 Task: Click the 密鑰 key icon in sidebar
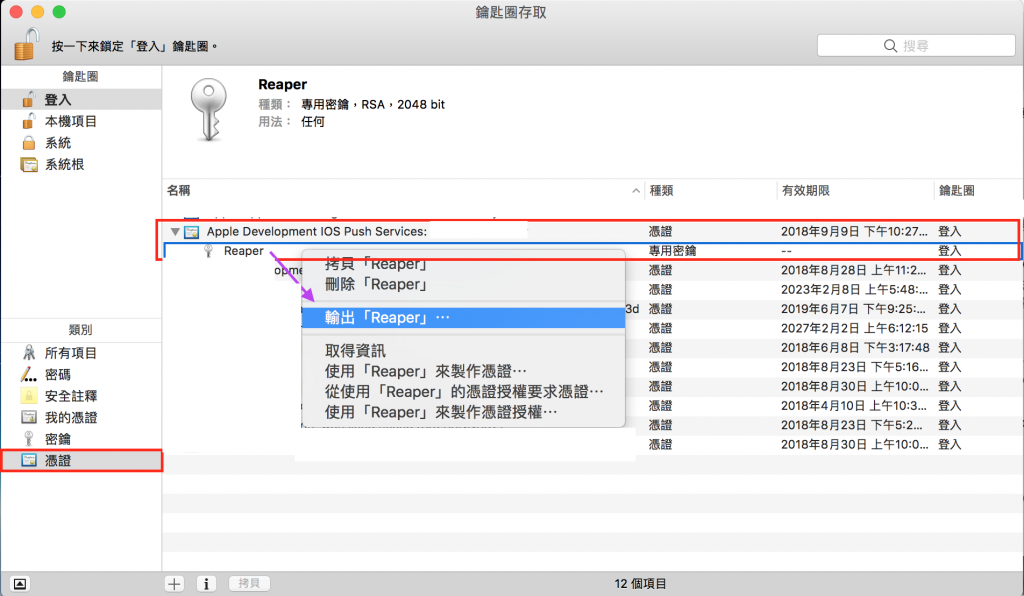tap(29, 439)
